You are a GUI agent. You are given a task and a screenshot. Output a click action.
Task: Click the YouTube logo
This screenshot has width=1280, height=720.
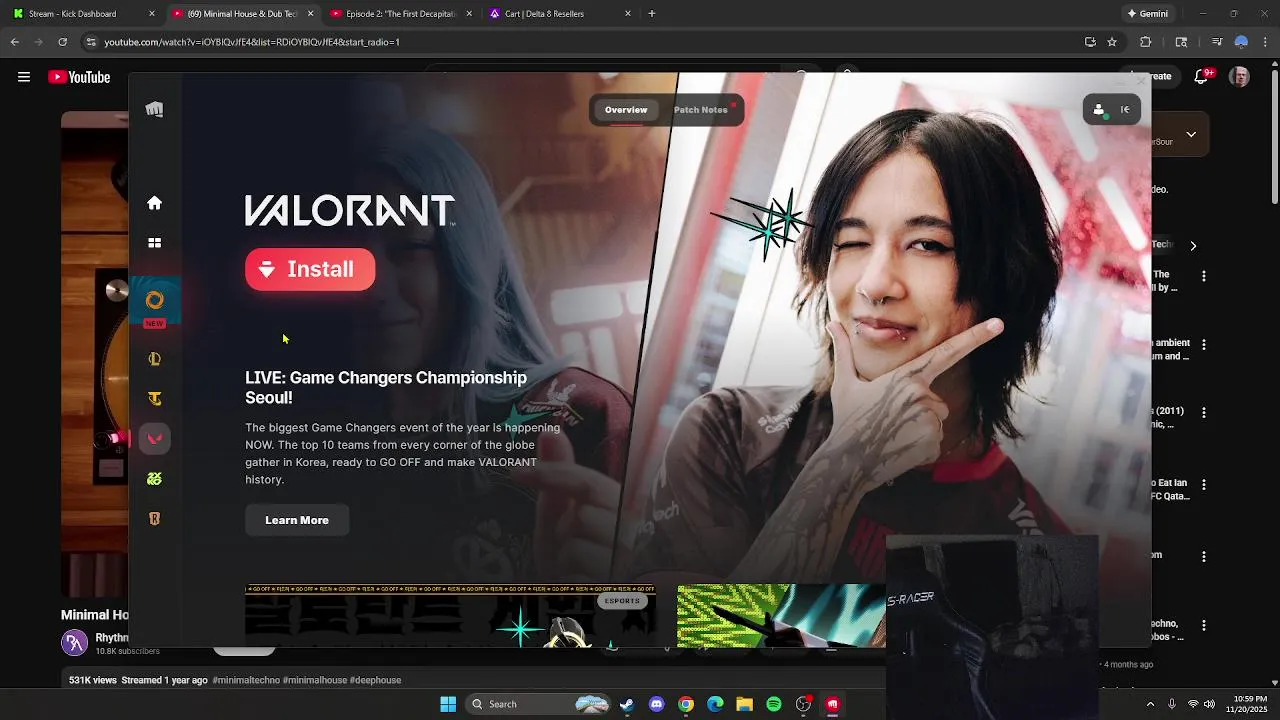79,77
